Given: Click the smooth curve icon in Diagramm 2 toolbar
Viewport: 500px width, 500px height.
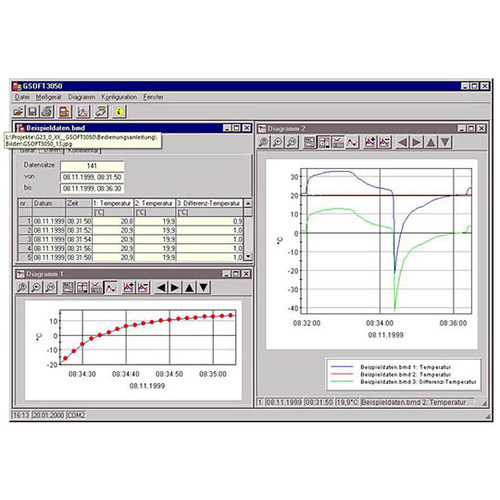Looking at the screenshot, I should click(352, 142).
